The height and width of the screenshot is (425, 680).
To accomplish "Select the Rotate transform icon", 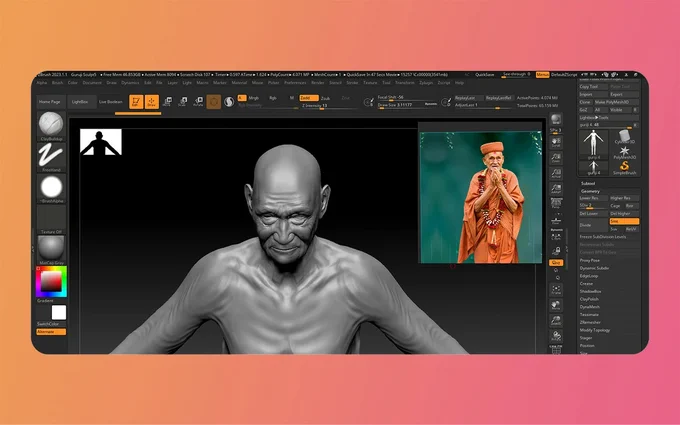I will pos(198,102).
